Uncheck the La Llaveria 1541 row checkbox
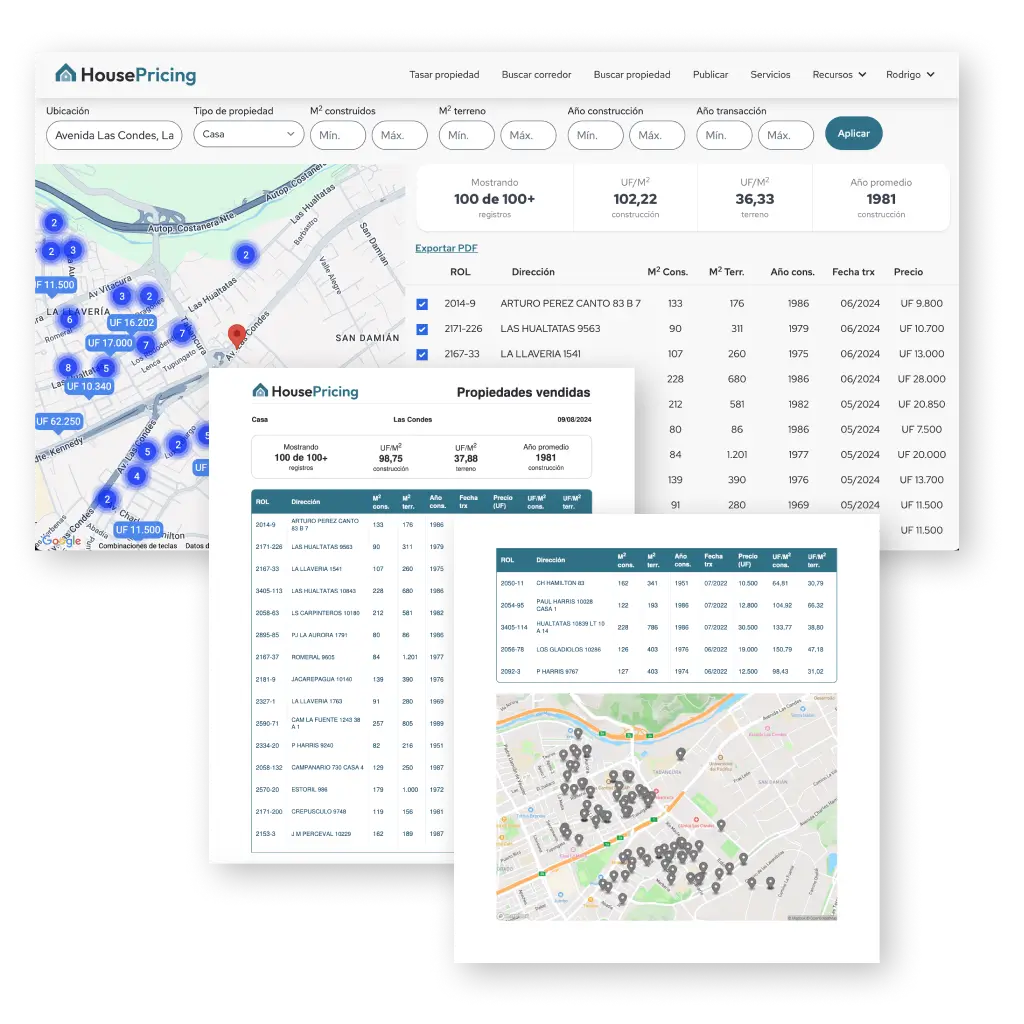The width and height of the screenshot is (1024, 1024). (x=422, y=354)
